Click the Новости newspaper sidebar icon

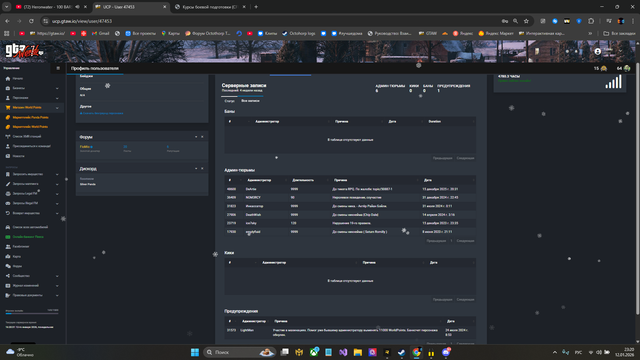[x=8, y=156]
